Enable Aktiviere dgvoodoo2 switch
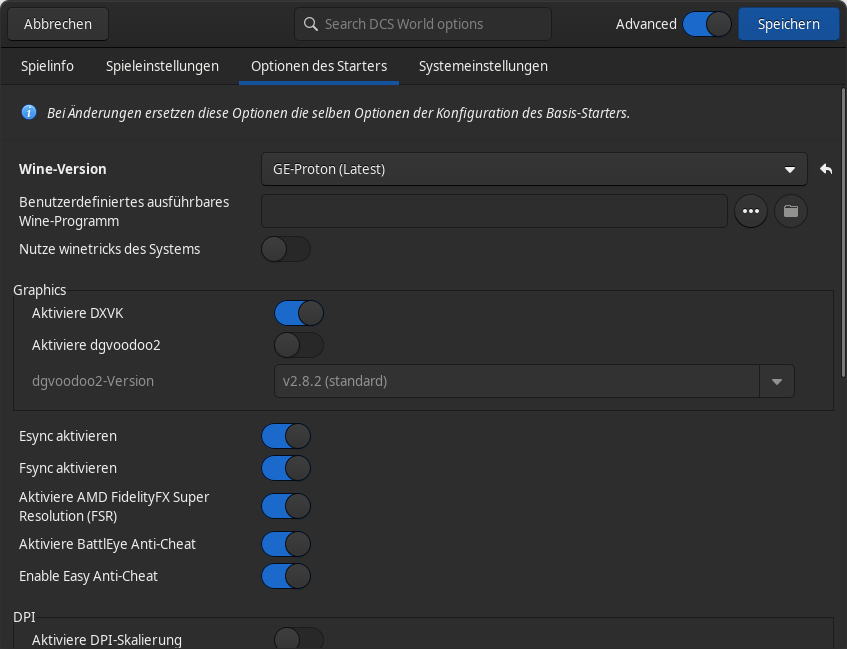 tap(299, 345)
